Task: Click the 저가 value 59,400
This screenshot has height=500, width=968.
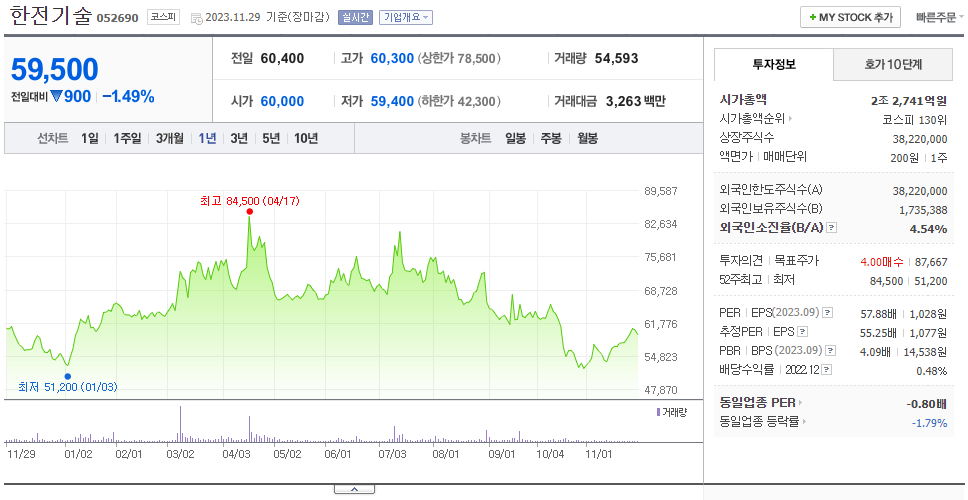Action: 392,101
